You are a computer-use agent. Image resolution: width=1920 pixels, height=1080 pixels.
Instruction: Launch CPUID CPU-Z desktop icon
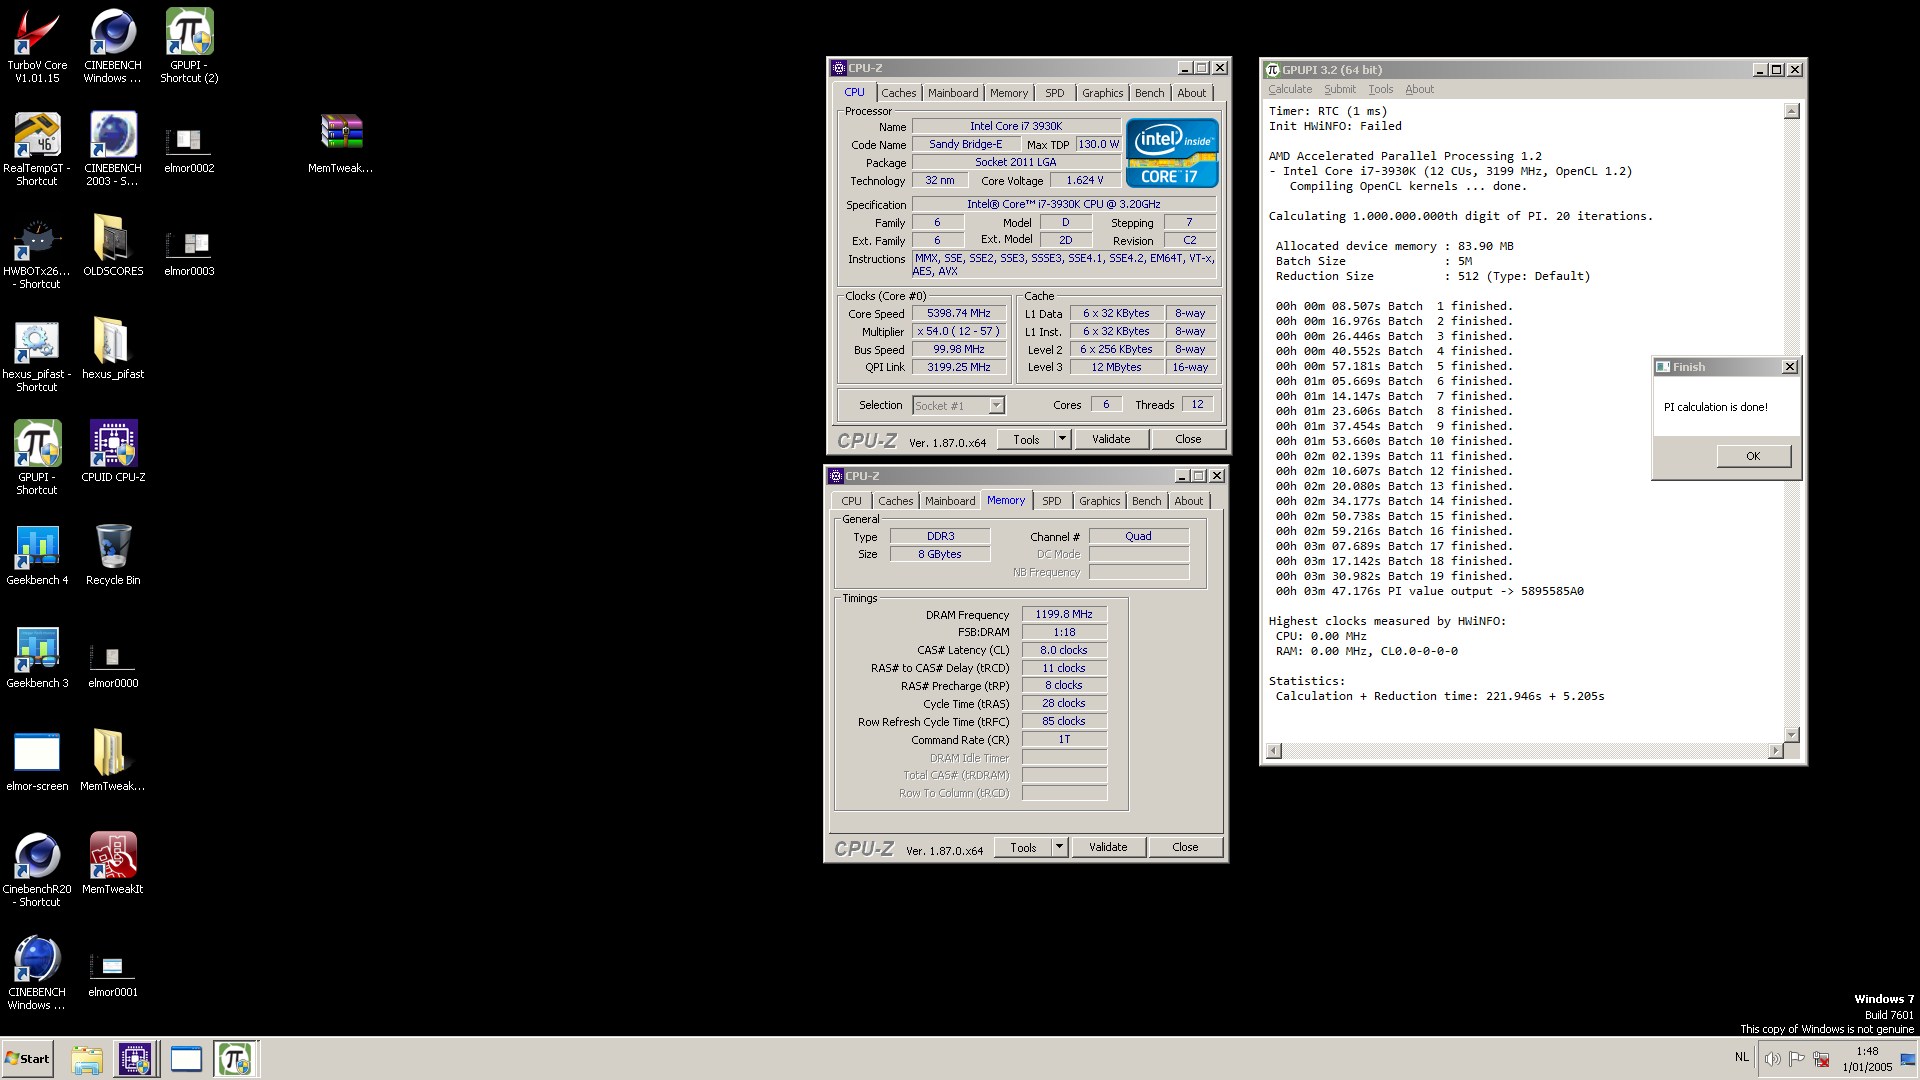pos(113,450)
